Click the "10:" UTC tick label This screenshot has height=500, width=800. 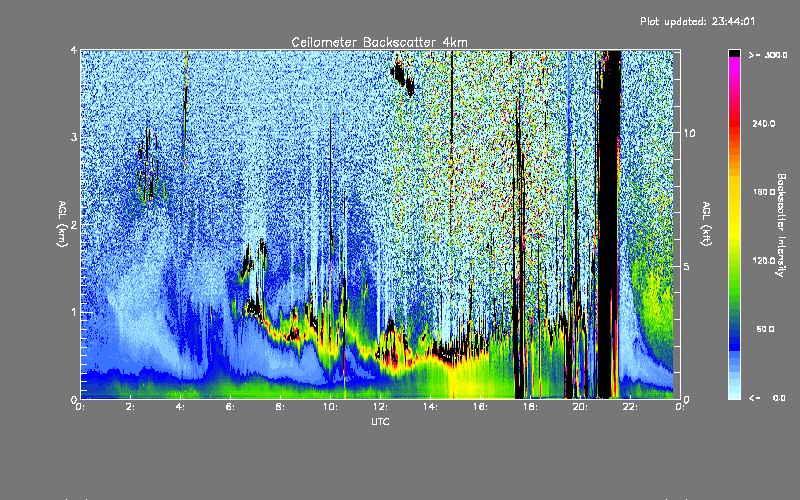pos(330,407)
